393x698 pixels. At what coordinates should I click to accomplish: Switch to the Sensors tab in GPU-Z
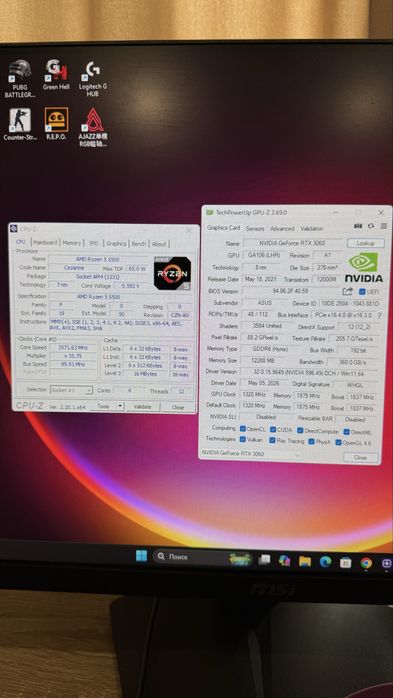(255, 228)
